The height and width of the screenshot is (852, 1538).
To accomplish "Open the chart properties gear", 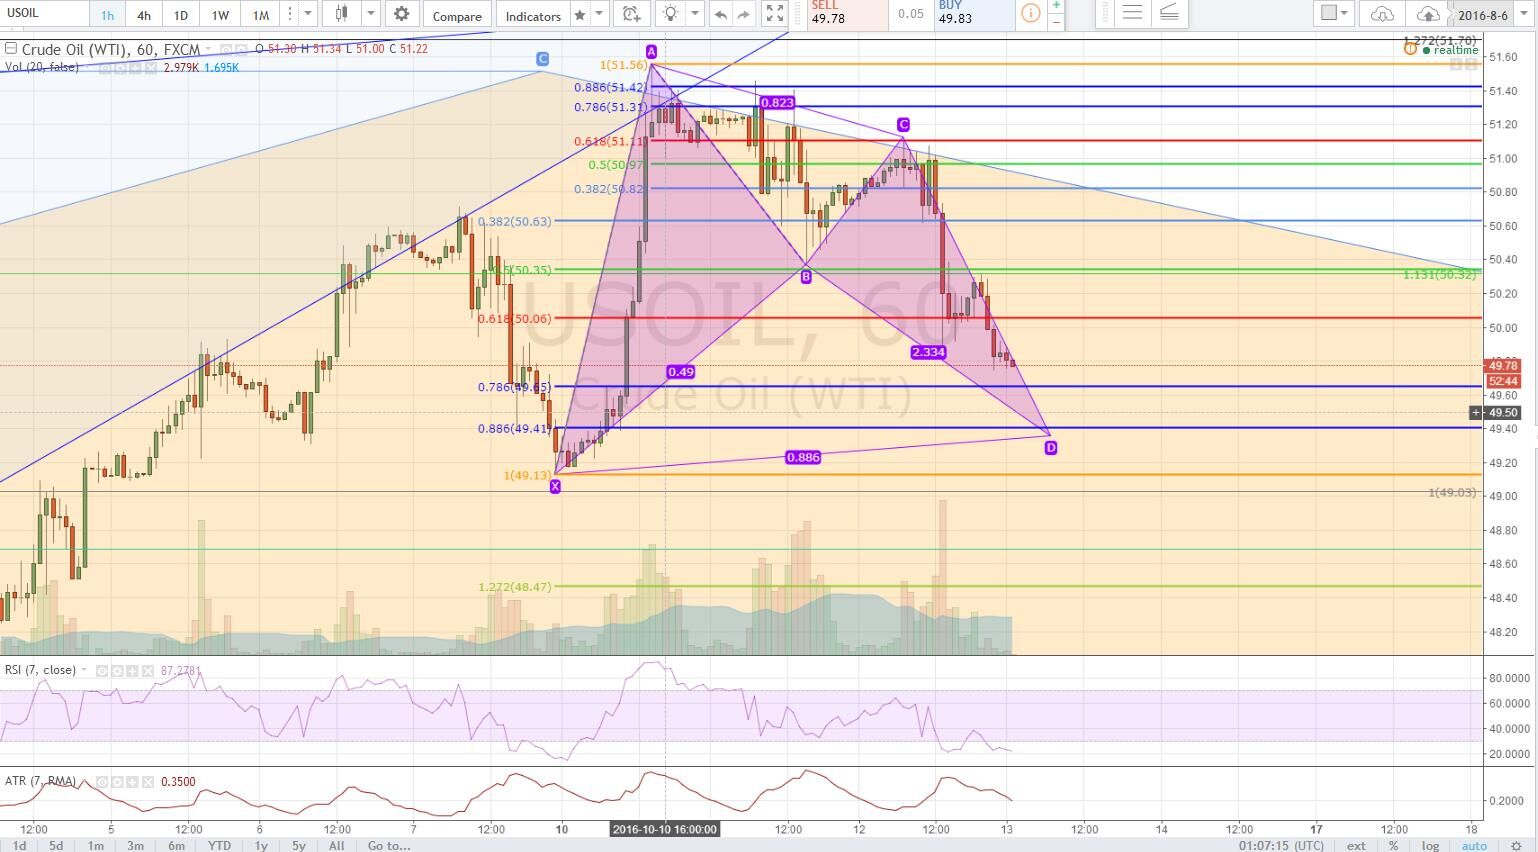I will (x=401, y=15).
